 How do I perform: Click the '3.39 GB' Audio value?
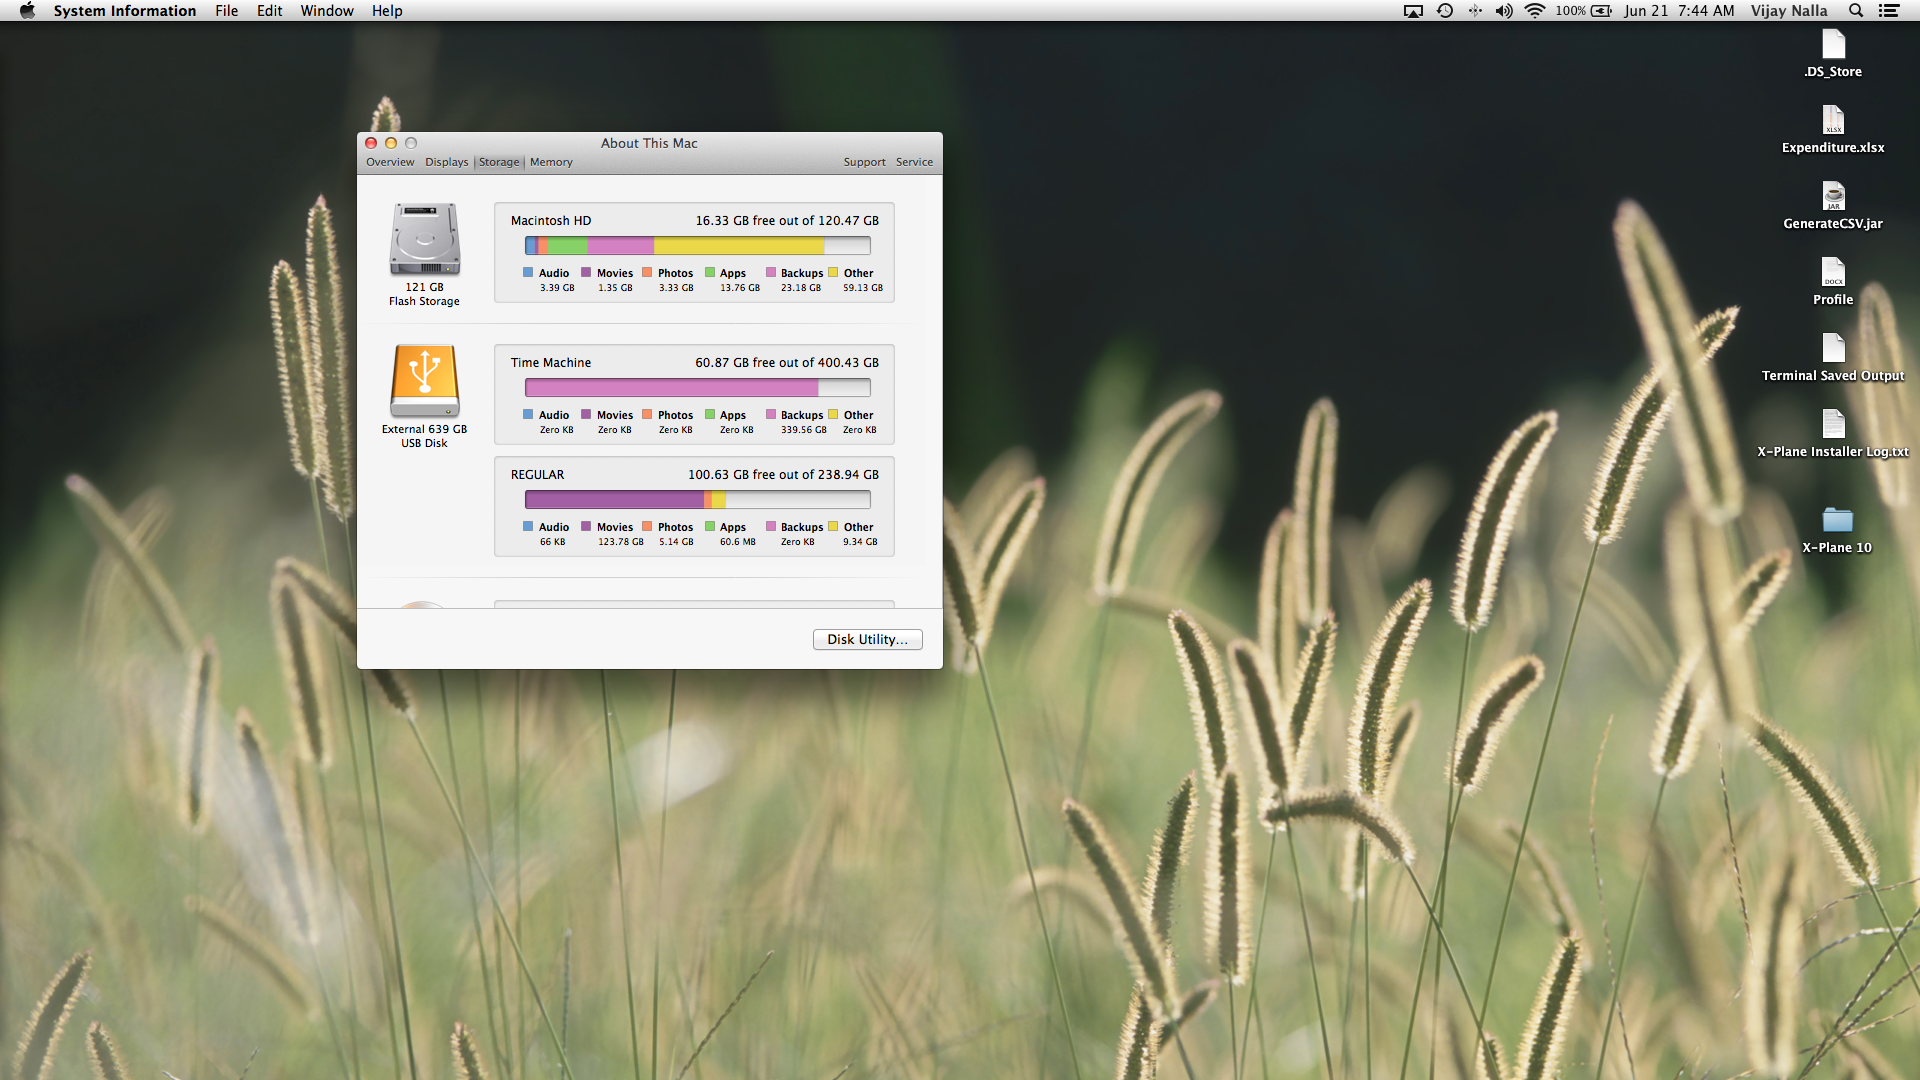click(x=557, y=288)
